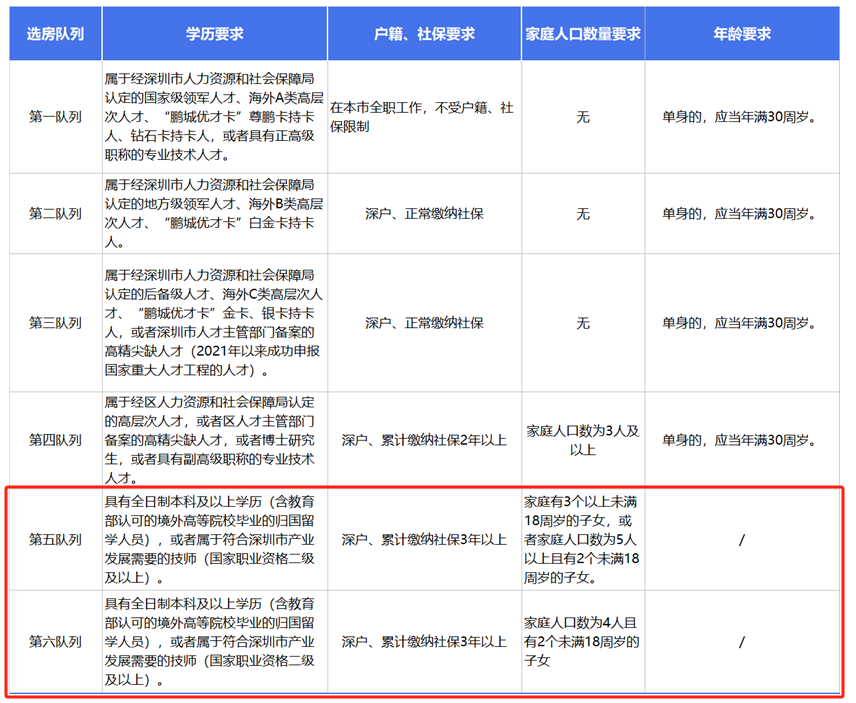The width and height of the screenshot is (856, 703).
Task: Select the 第二队列 row label
Action: click(55, 213)
